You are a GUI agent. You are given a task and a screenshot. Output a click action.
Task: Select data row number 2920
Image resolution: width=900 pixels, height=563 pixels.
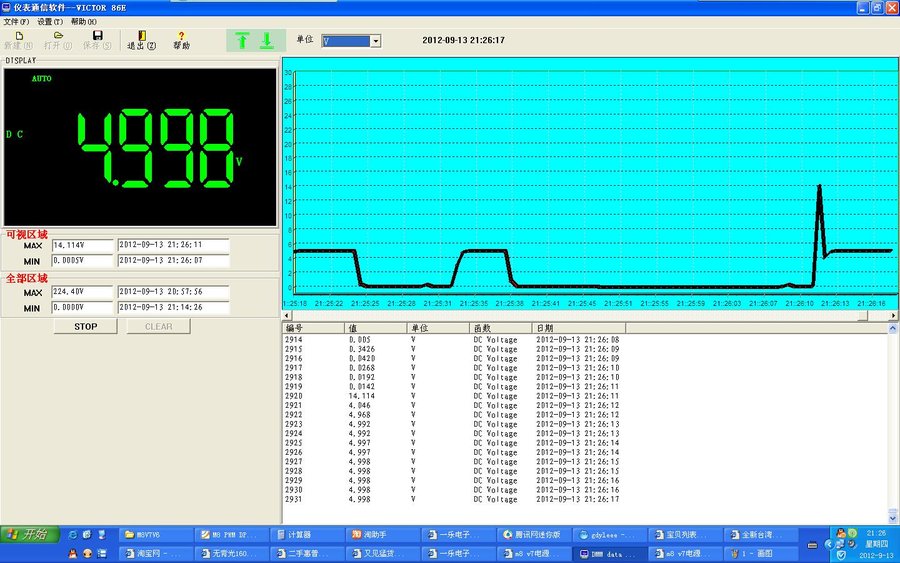(294, 396)
